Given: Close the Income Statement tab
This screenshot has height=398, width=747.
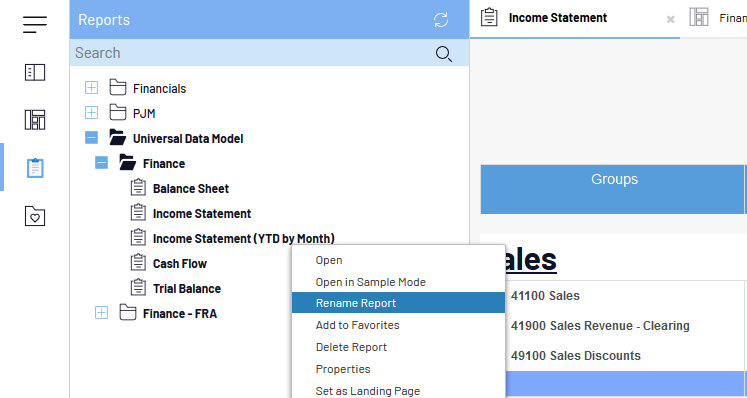Looking at the screenshot, I should (670, 20).
